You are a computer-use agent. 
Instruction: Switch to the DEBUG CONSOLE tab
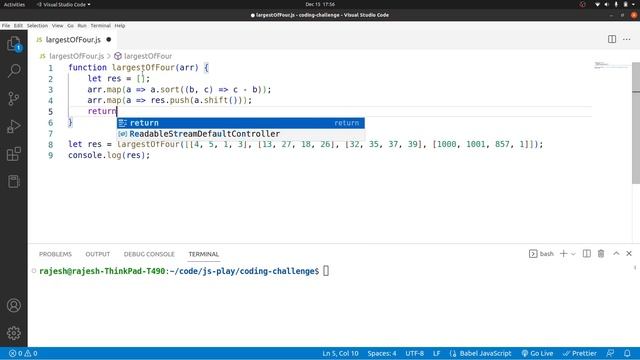coord(149,254)
